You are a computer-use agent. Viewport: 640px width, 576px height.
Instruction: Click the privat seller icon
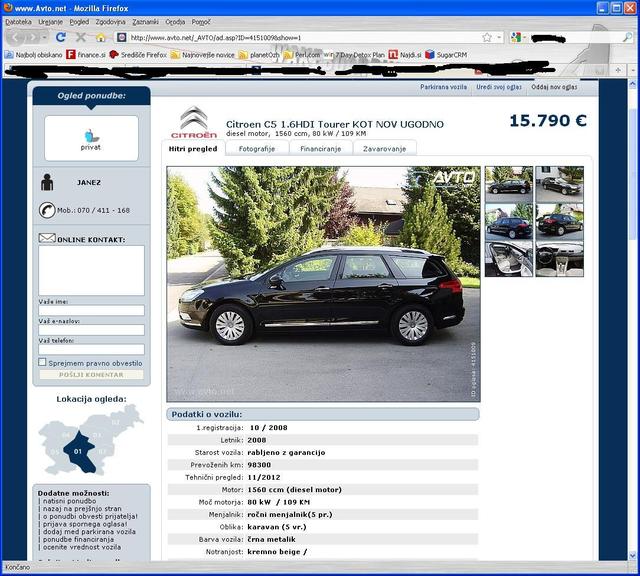pos(91,140)
